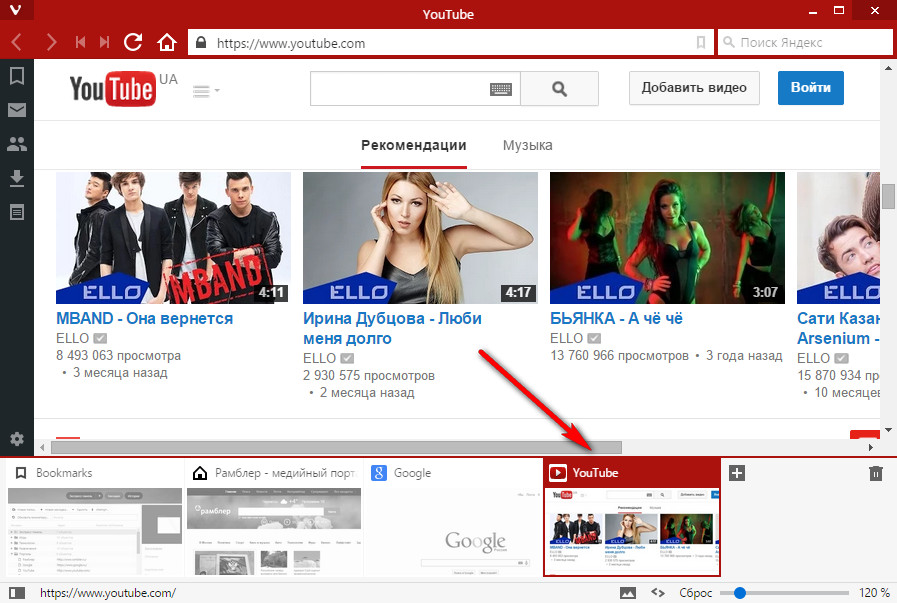Open the MBAND video thumbnail
Viewport: 897px width, 603px height.
point(173,238)
